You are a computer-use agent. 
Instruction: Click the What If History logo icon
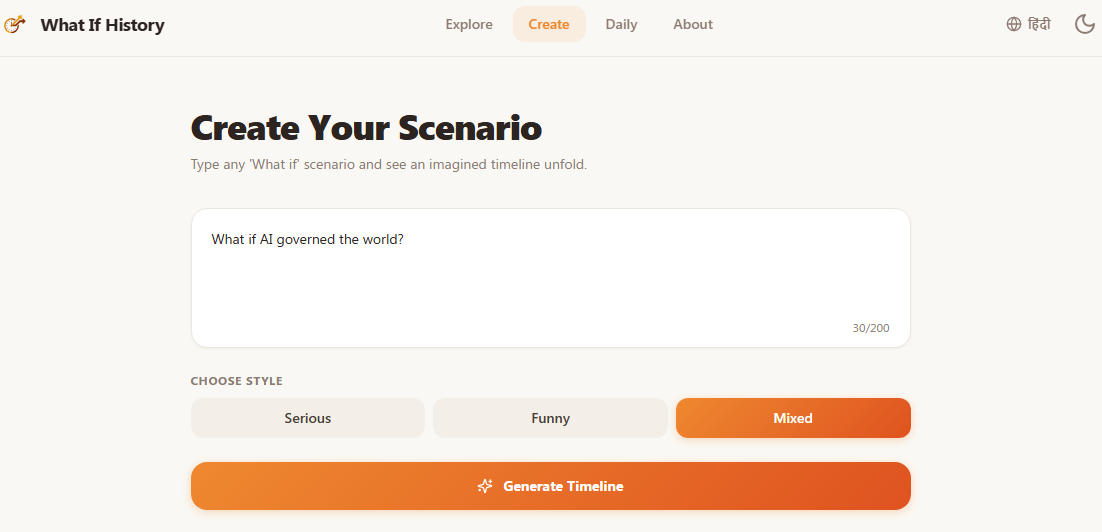tap(15, 25)
